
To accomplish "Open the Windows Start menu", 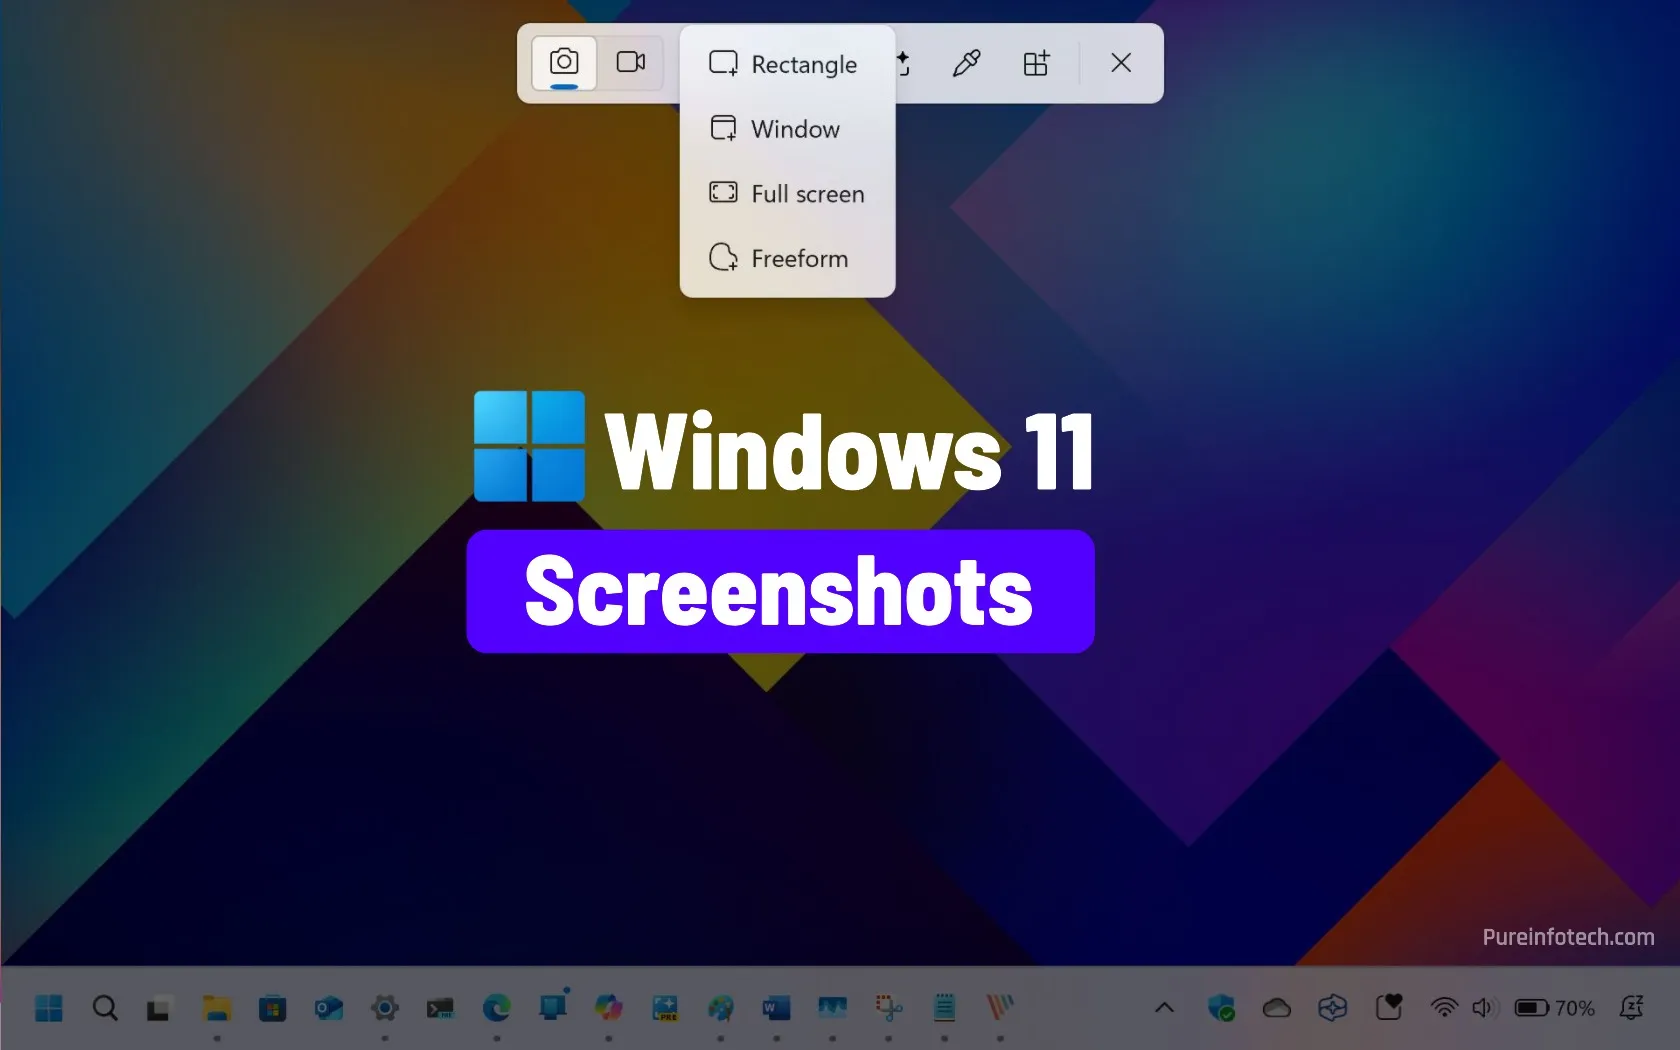I will click(x=49, y=1008).
